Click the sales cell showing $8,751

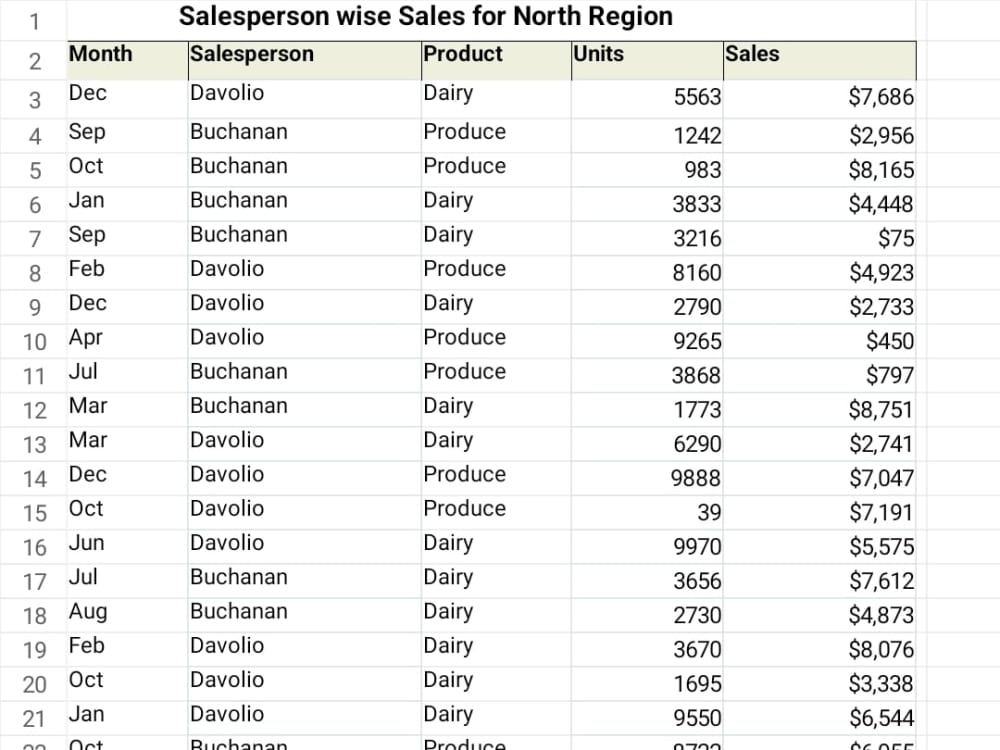(820, 409)
